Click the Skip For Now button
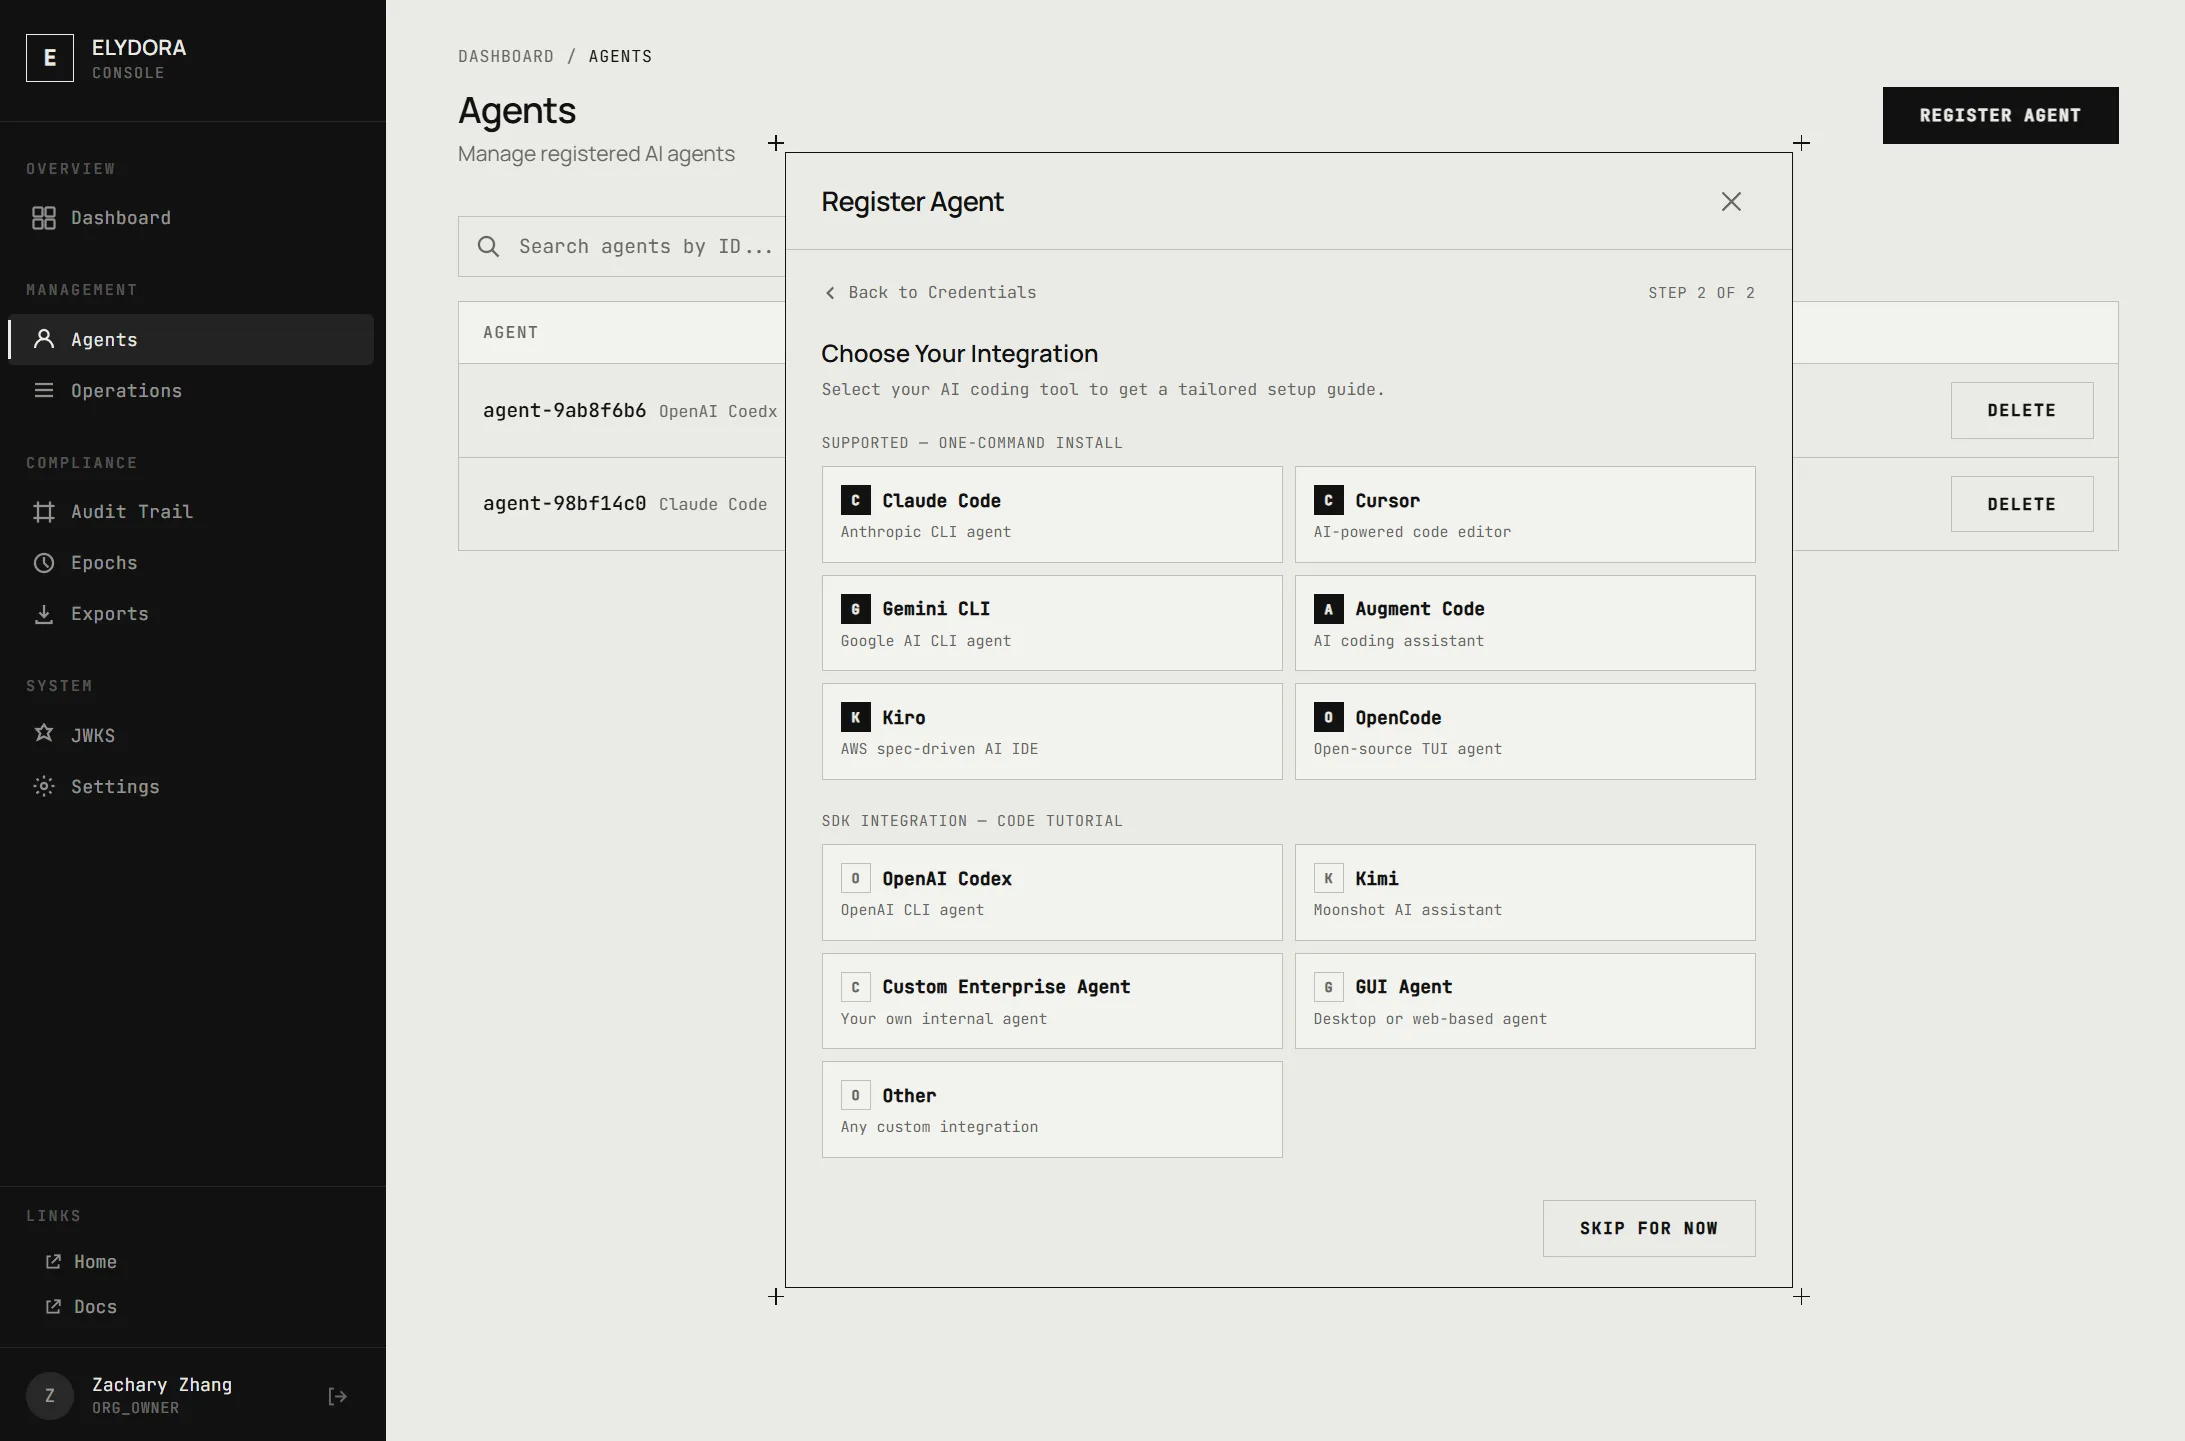Viewport: 2185px width, 1441px height. pyautogui.click(x=1647, y=1228)
